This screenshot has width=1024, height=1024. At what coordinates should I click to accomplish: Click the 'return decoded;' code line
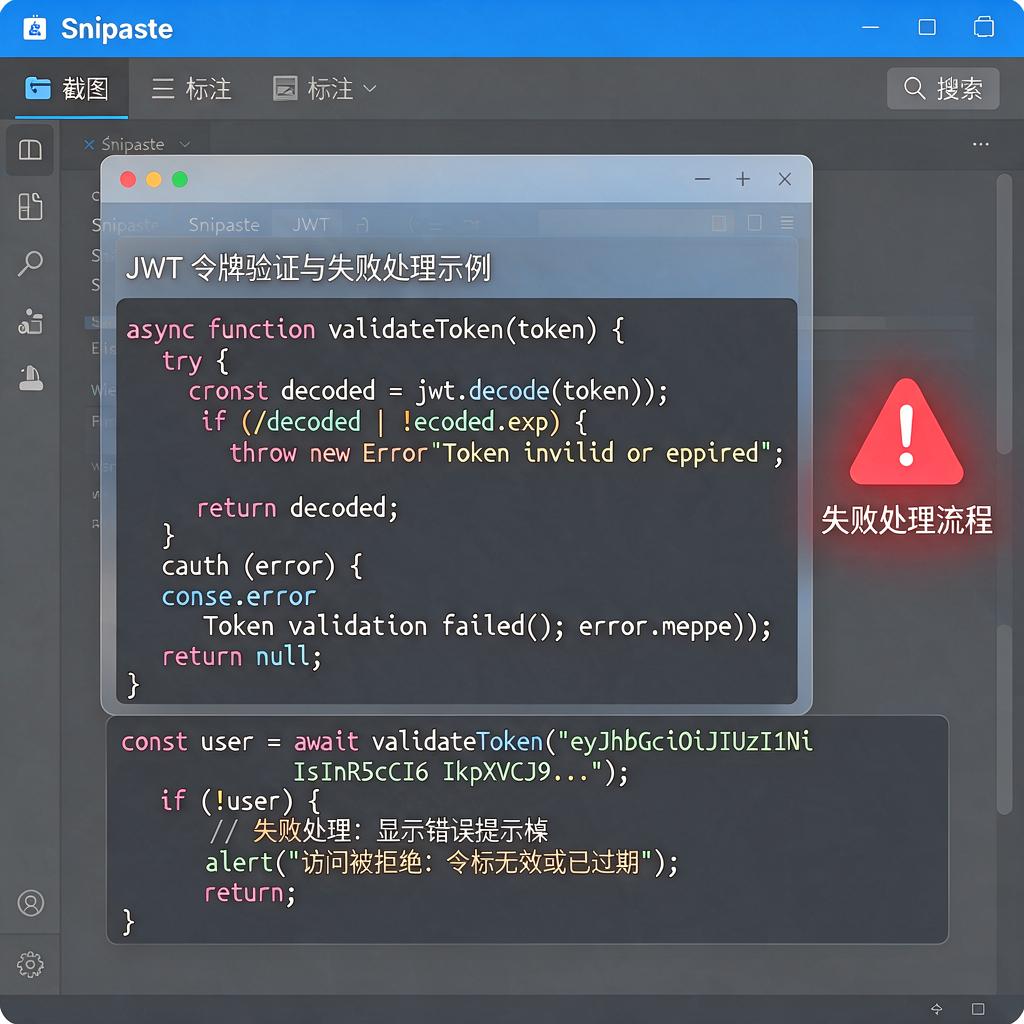tap(297, 507)
